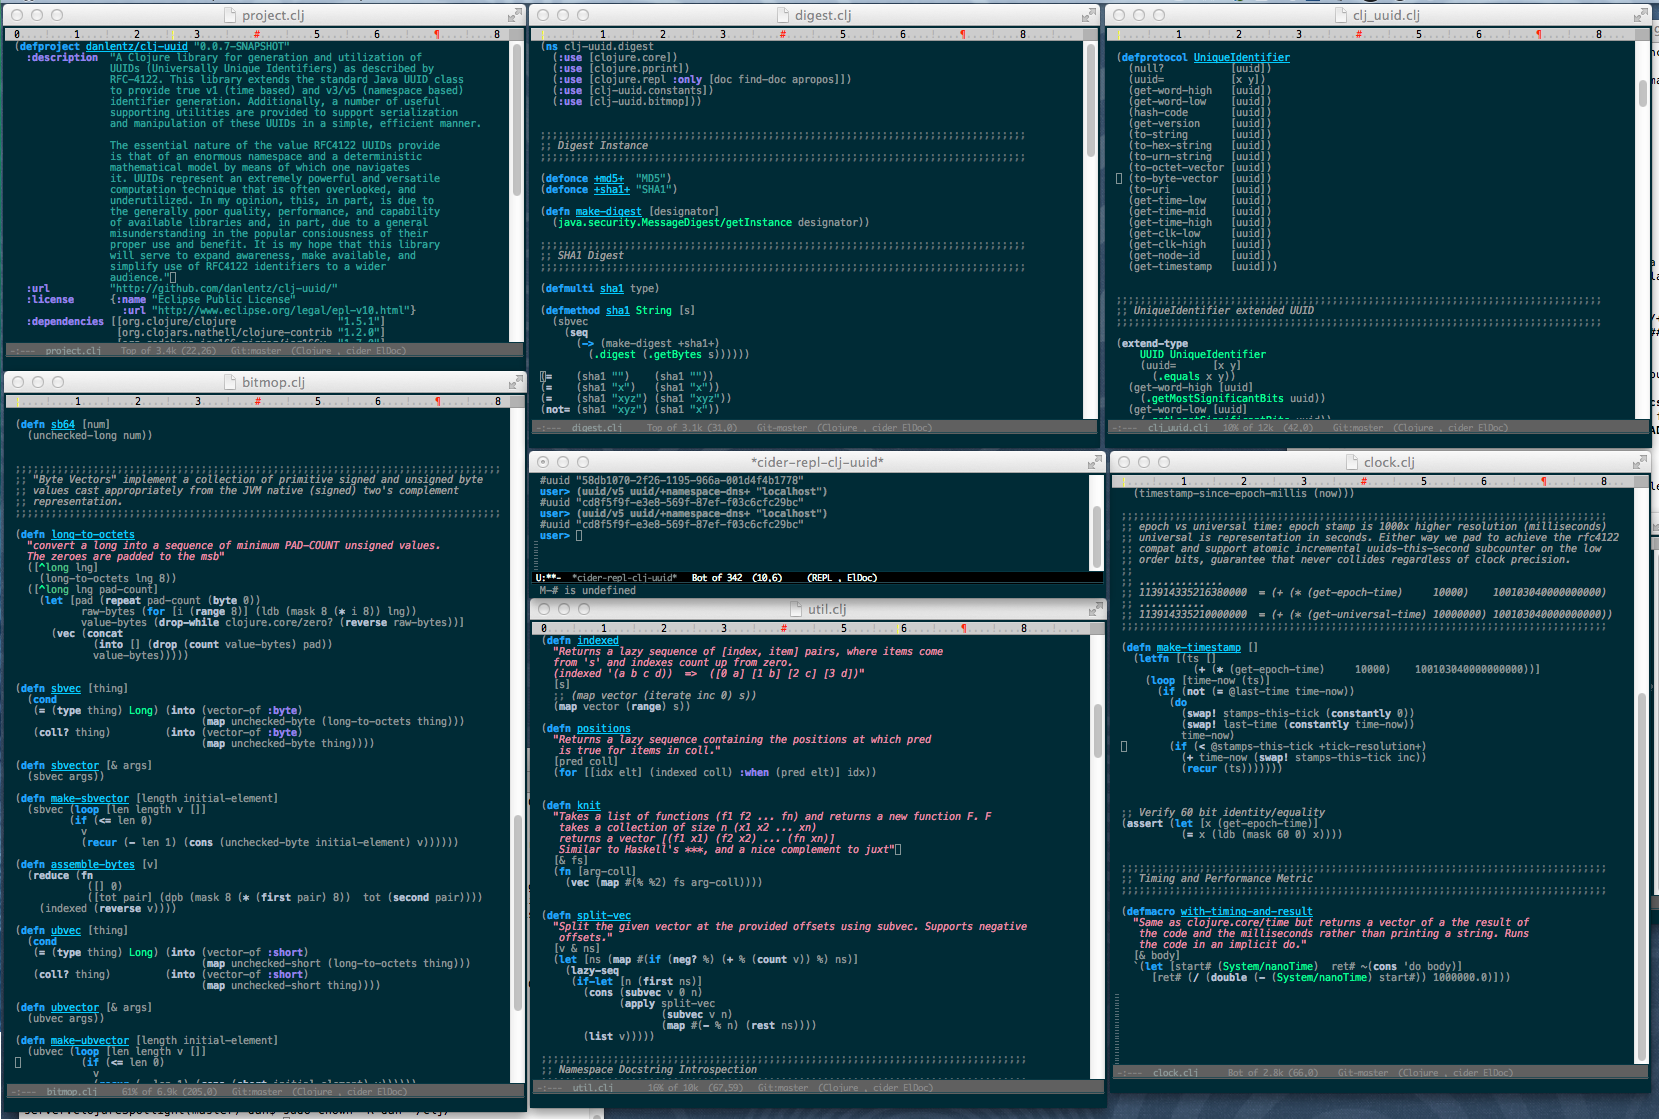Click '(REPL , ElDoc)' in cider-repl mode line
1659x1119 pixels.
pyautogui.click(x=842, y=578)
